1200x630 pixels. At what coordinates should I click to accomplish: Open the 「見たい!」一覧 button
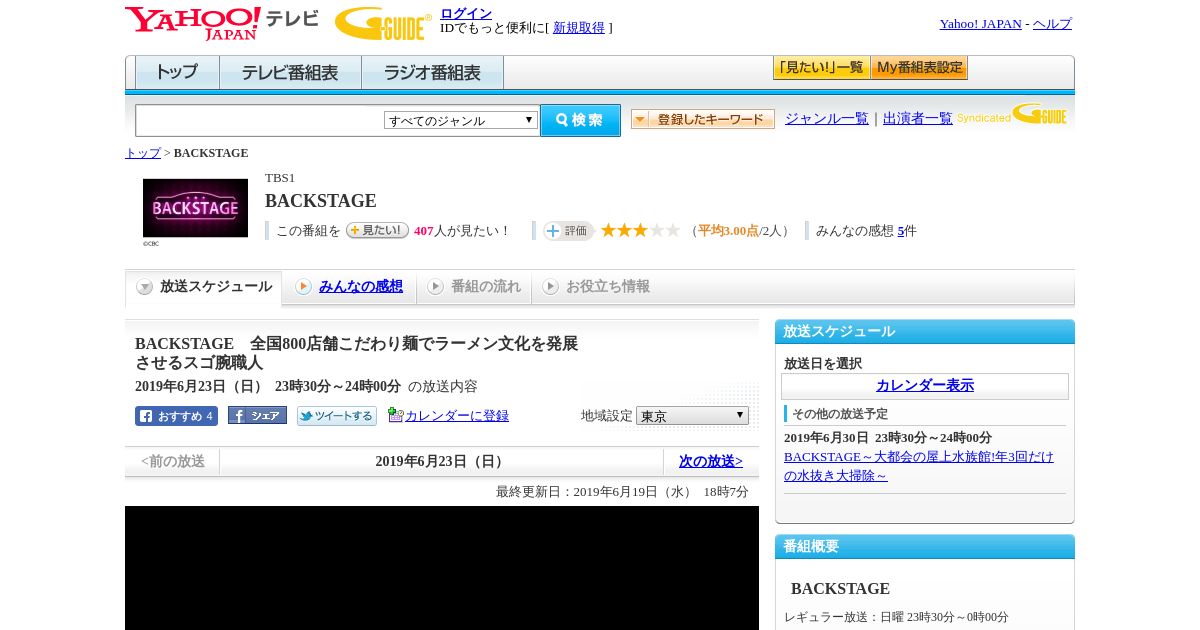point(821,68)
